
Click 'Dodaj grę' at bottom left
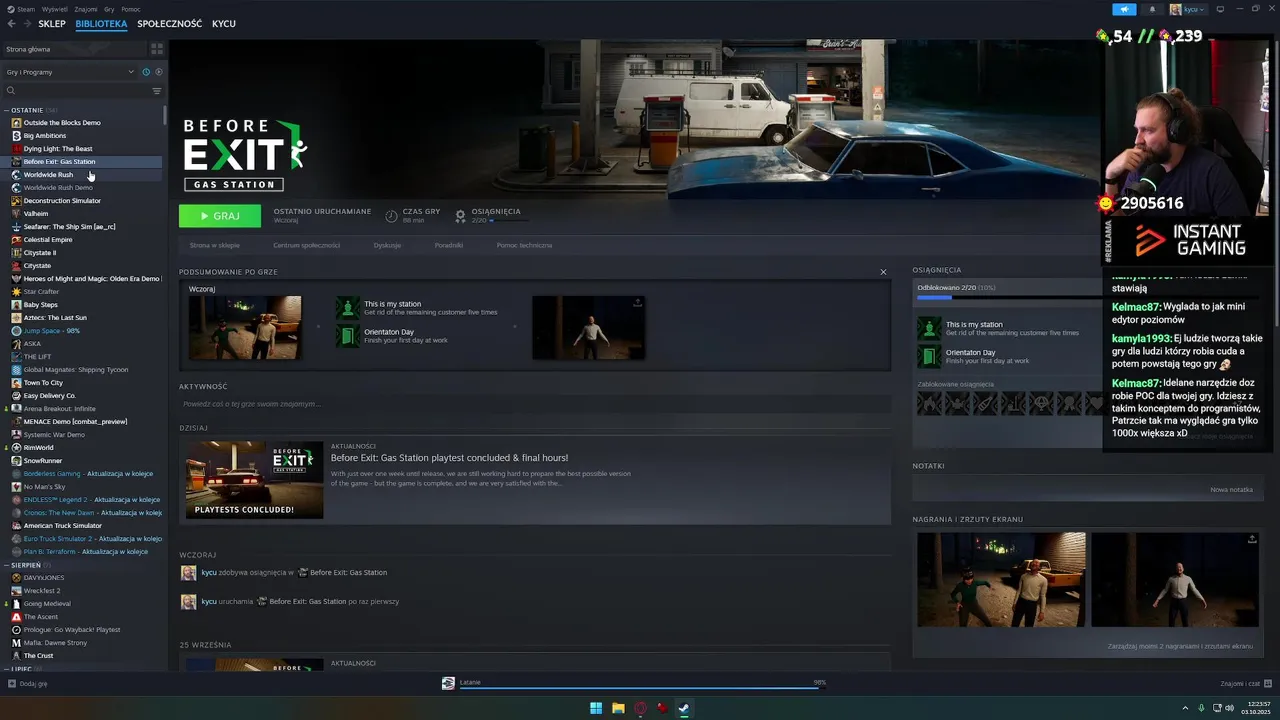[28, 684]
